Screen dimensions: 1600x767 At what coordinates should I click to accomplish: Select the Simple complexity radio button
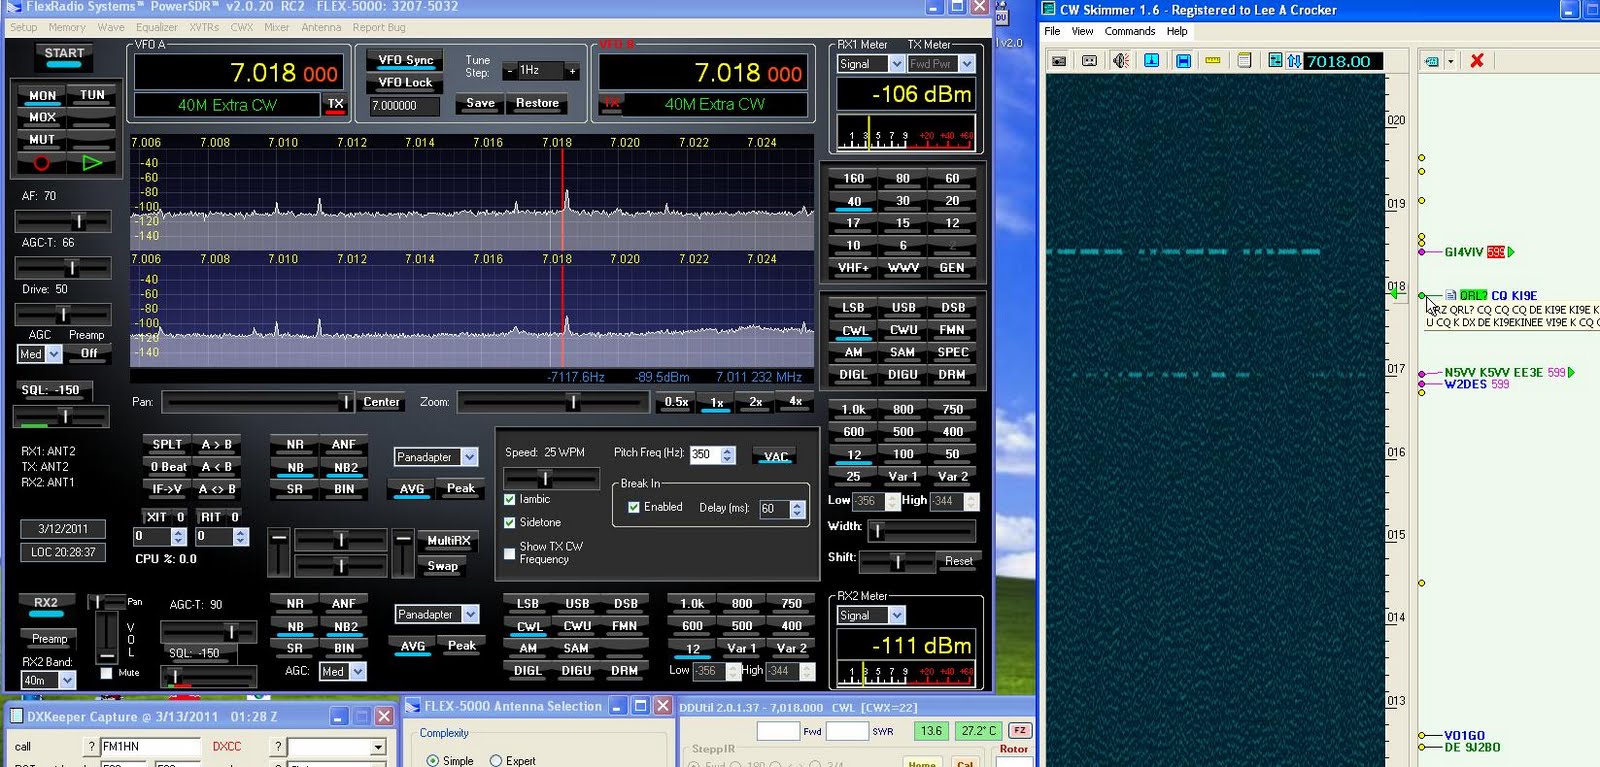coord(432,761)
